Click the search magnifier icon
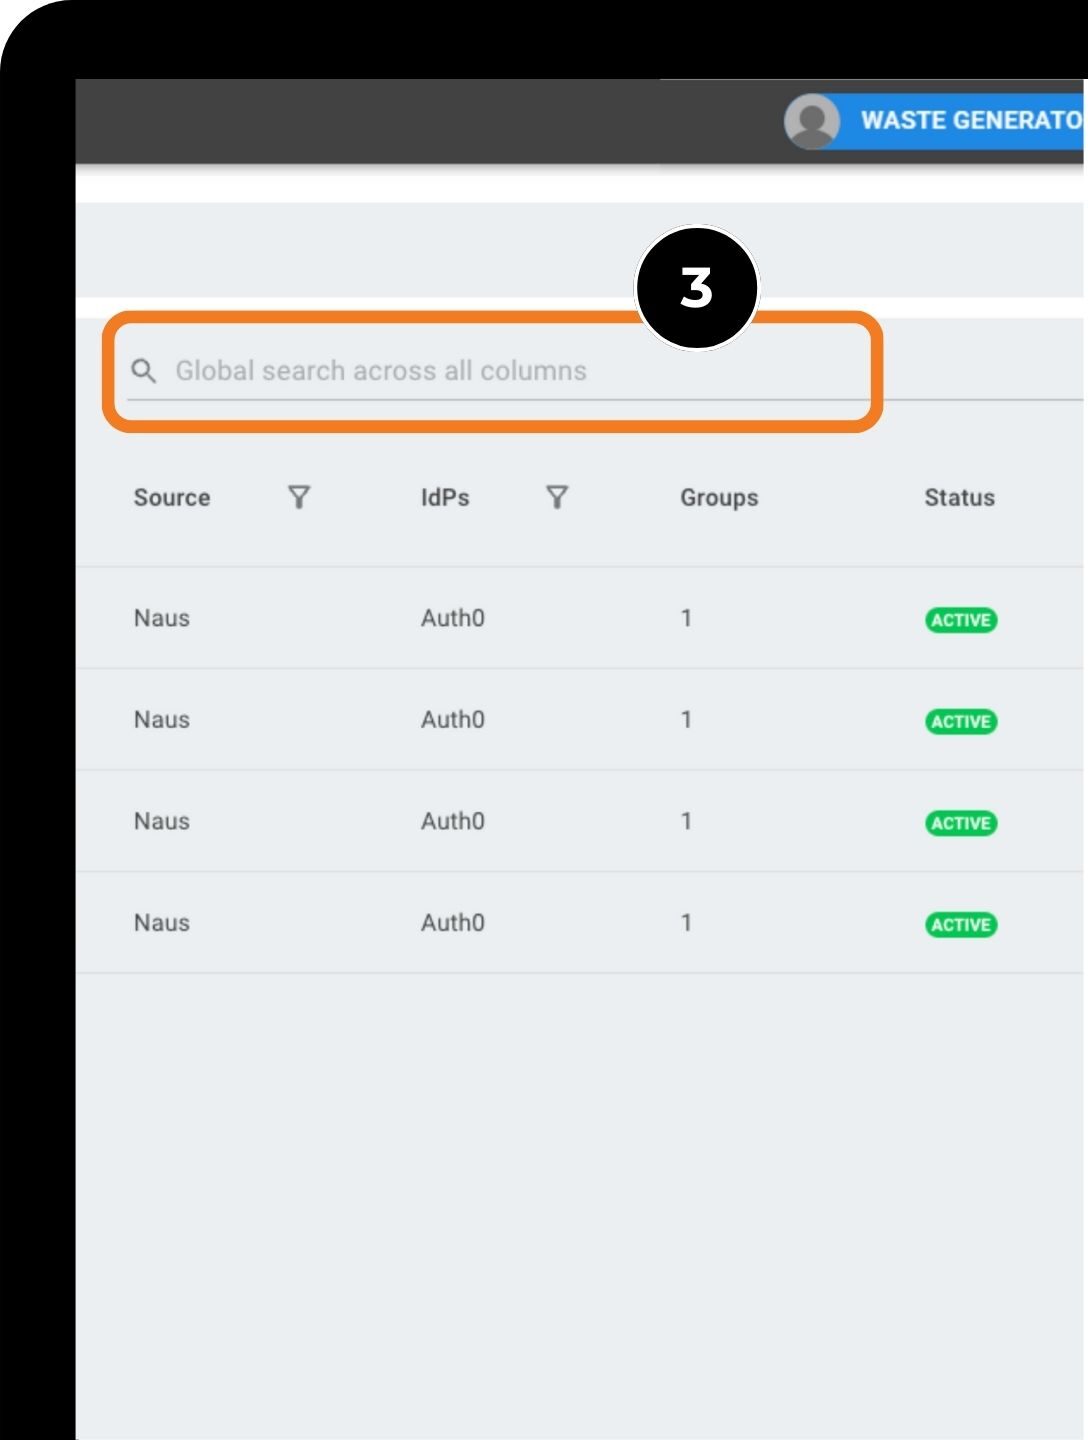 click(144, 371)
